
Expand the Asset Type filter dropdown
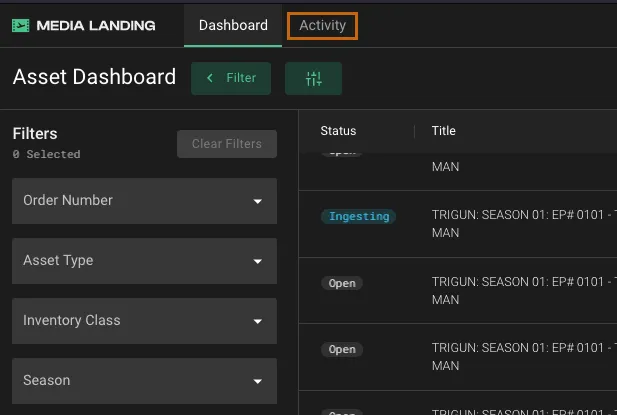(144, 261)
